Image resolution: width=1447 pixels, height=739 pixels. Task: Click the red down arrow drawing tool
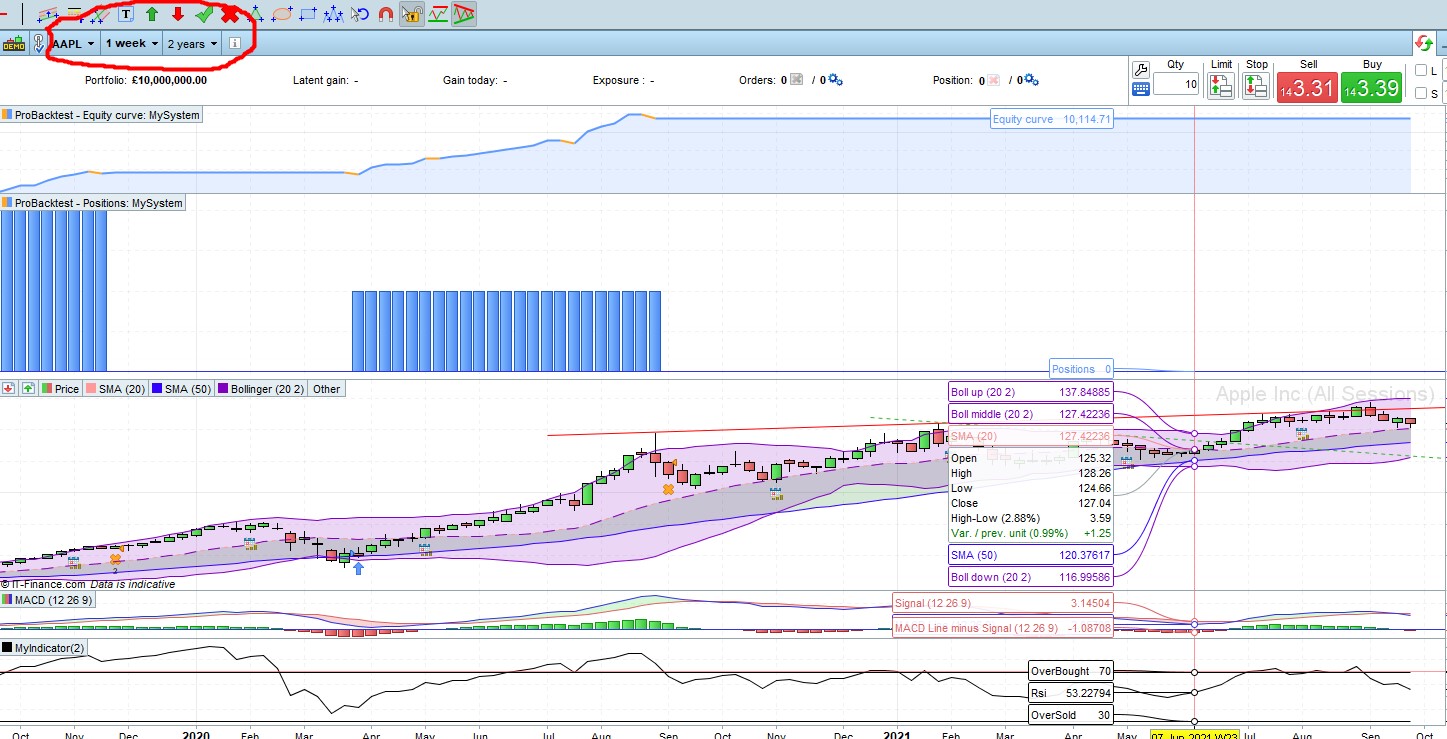178,14
